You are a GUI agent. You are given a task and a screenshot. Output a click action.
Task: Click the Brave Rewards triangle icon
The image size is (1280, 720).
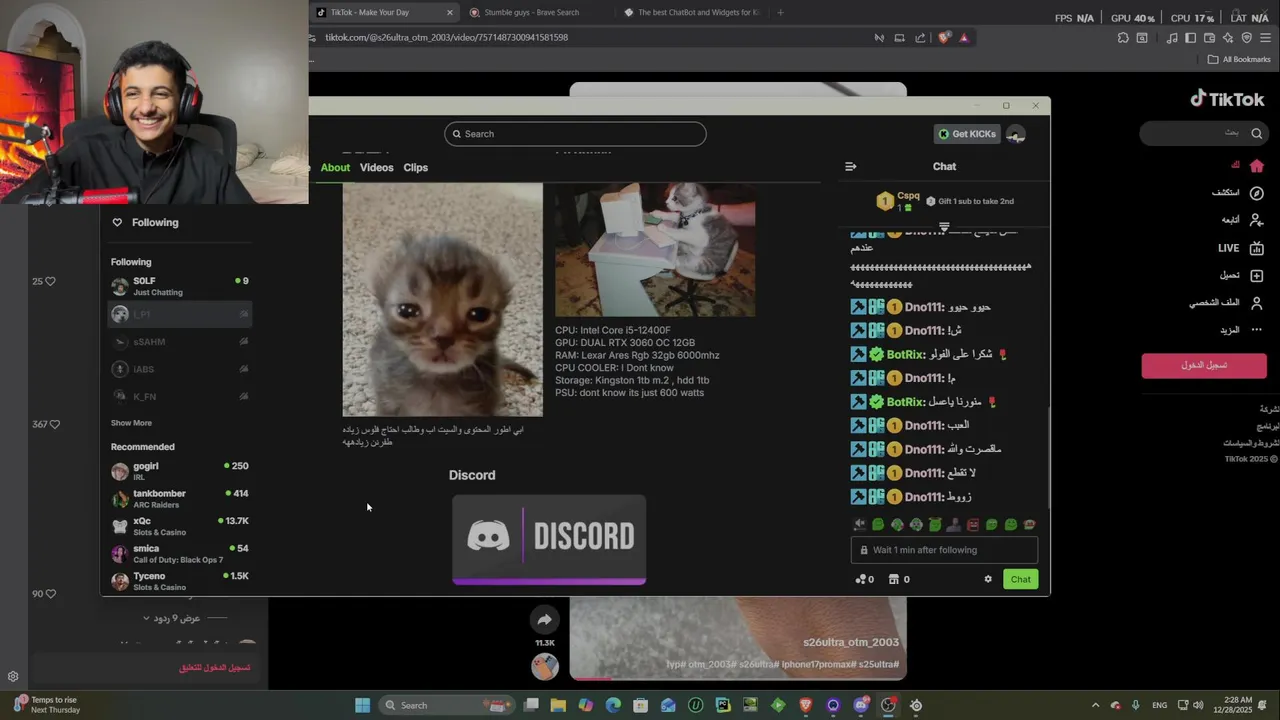(964, 38)
